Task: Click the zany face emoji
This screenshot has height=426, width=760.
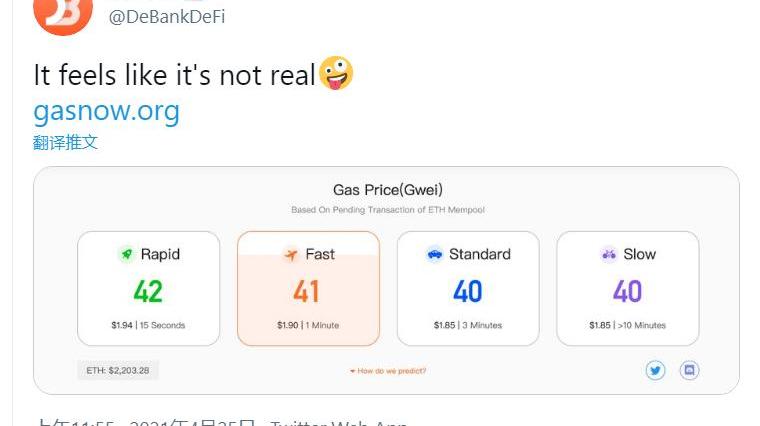Action: coord(336,74)
